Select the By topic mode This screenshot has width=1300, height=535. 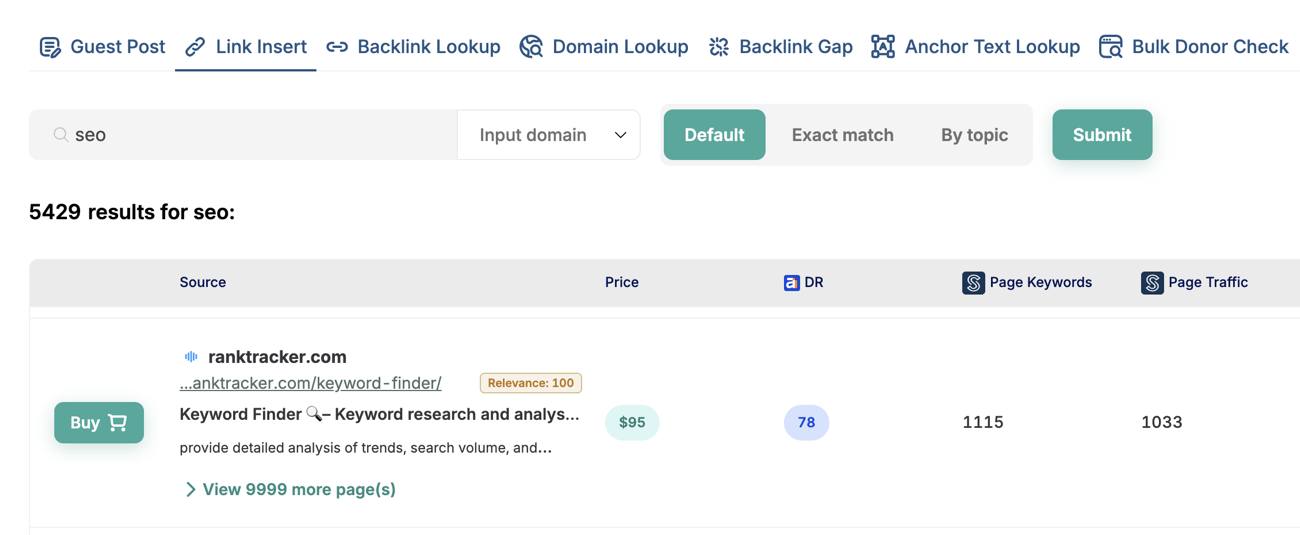click(x=974, y=135)
